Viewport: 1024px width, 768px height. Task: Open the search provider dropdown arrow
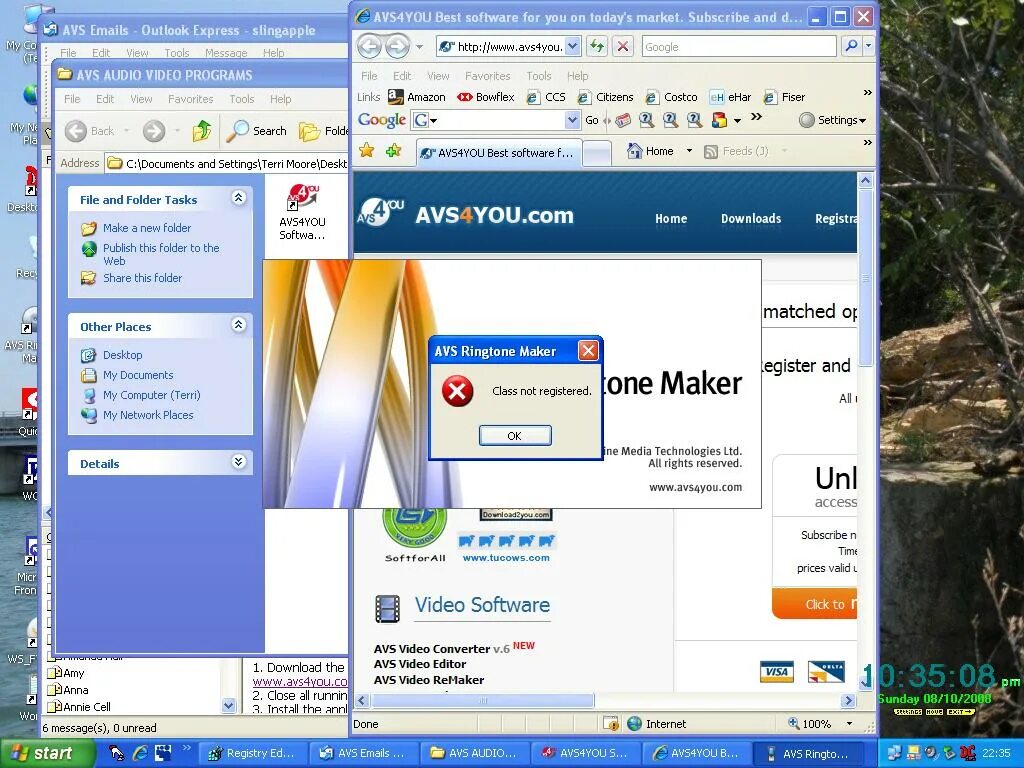(869, 46)
